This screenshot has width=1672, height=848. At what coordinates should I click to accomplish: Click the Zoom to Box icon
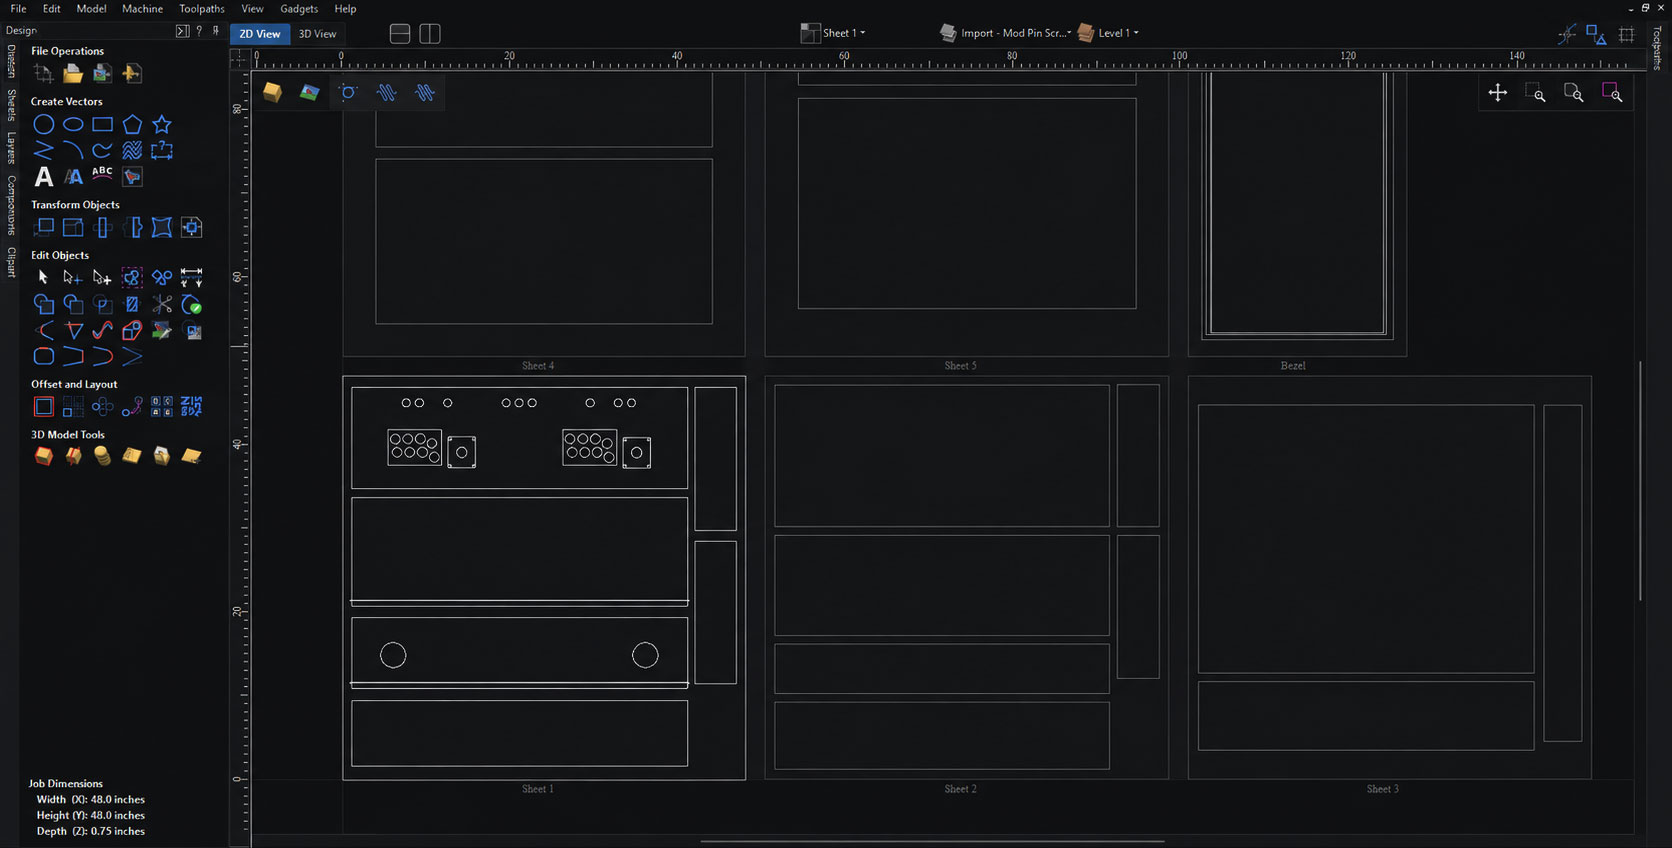1536,93
